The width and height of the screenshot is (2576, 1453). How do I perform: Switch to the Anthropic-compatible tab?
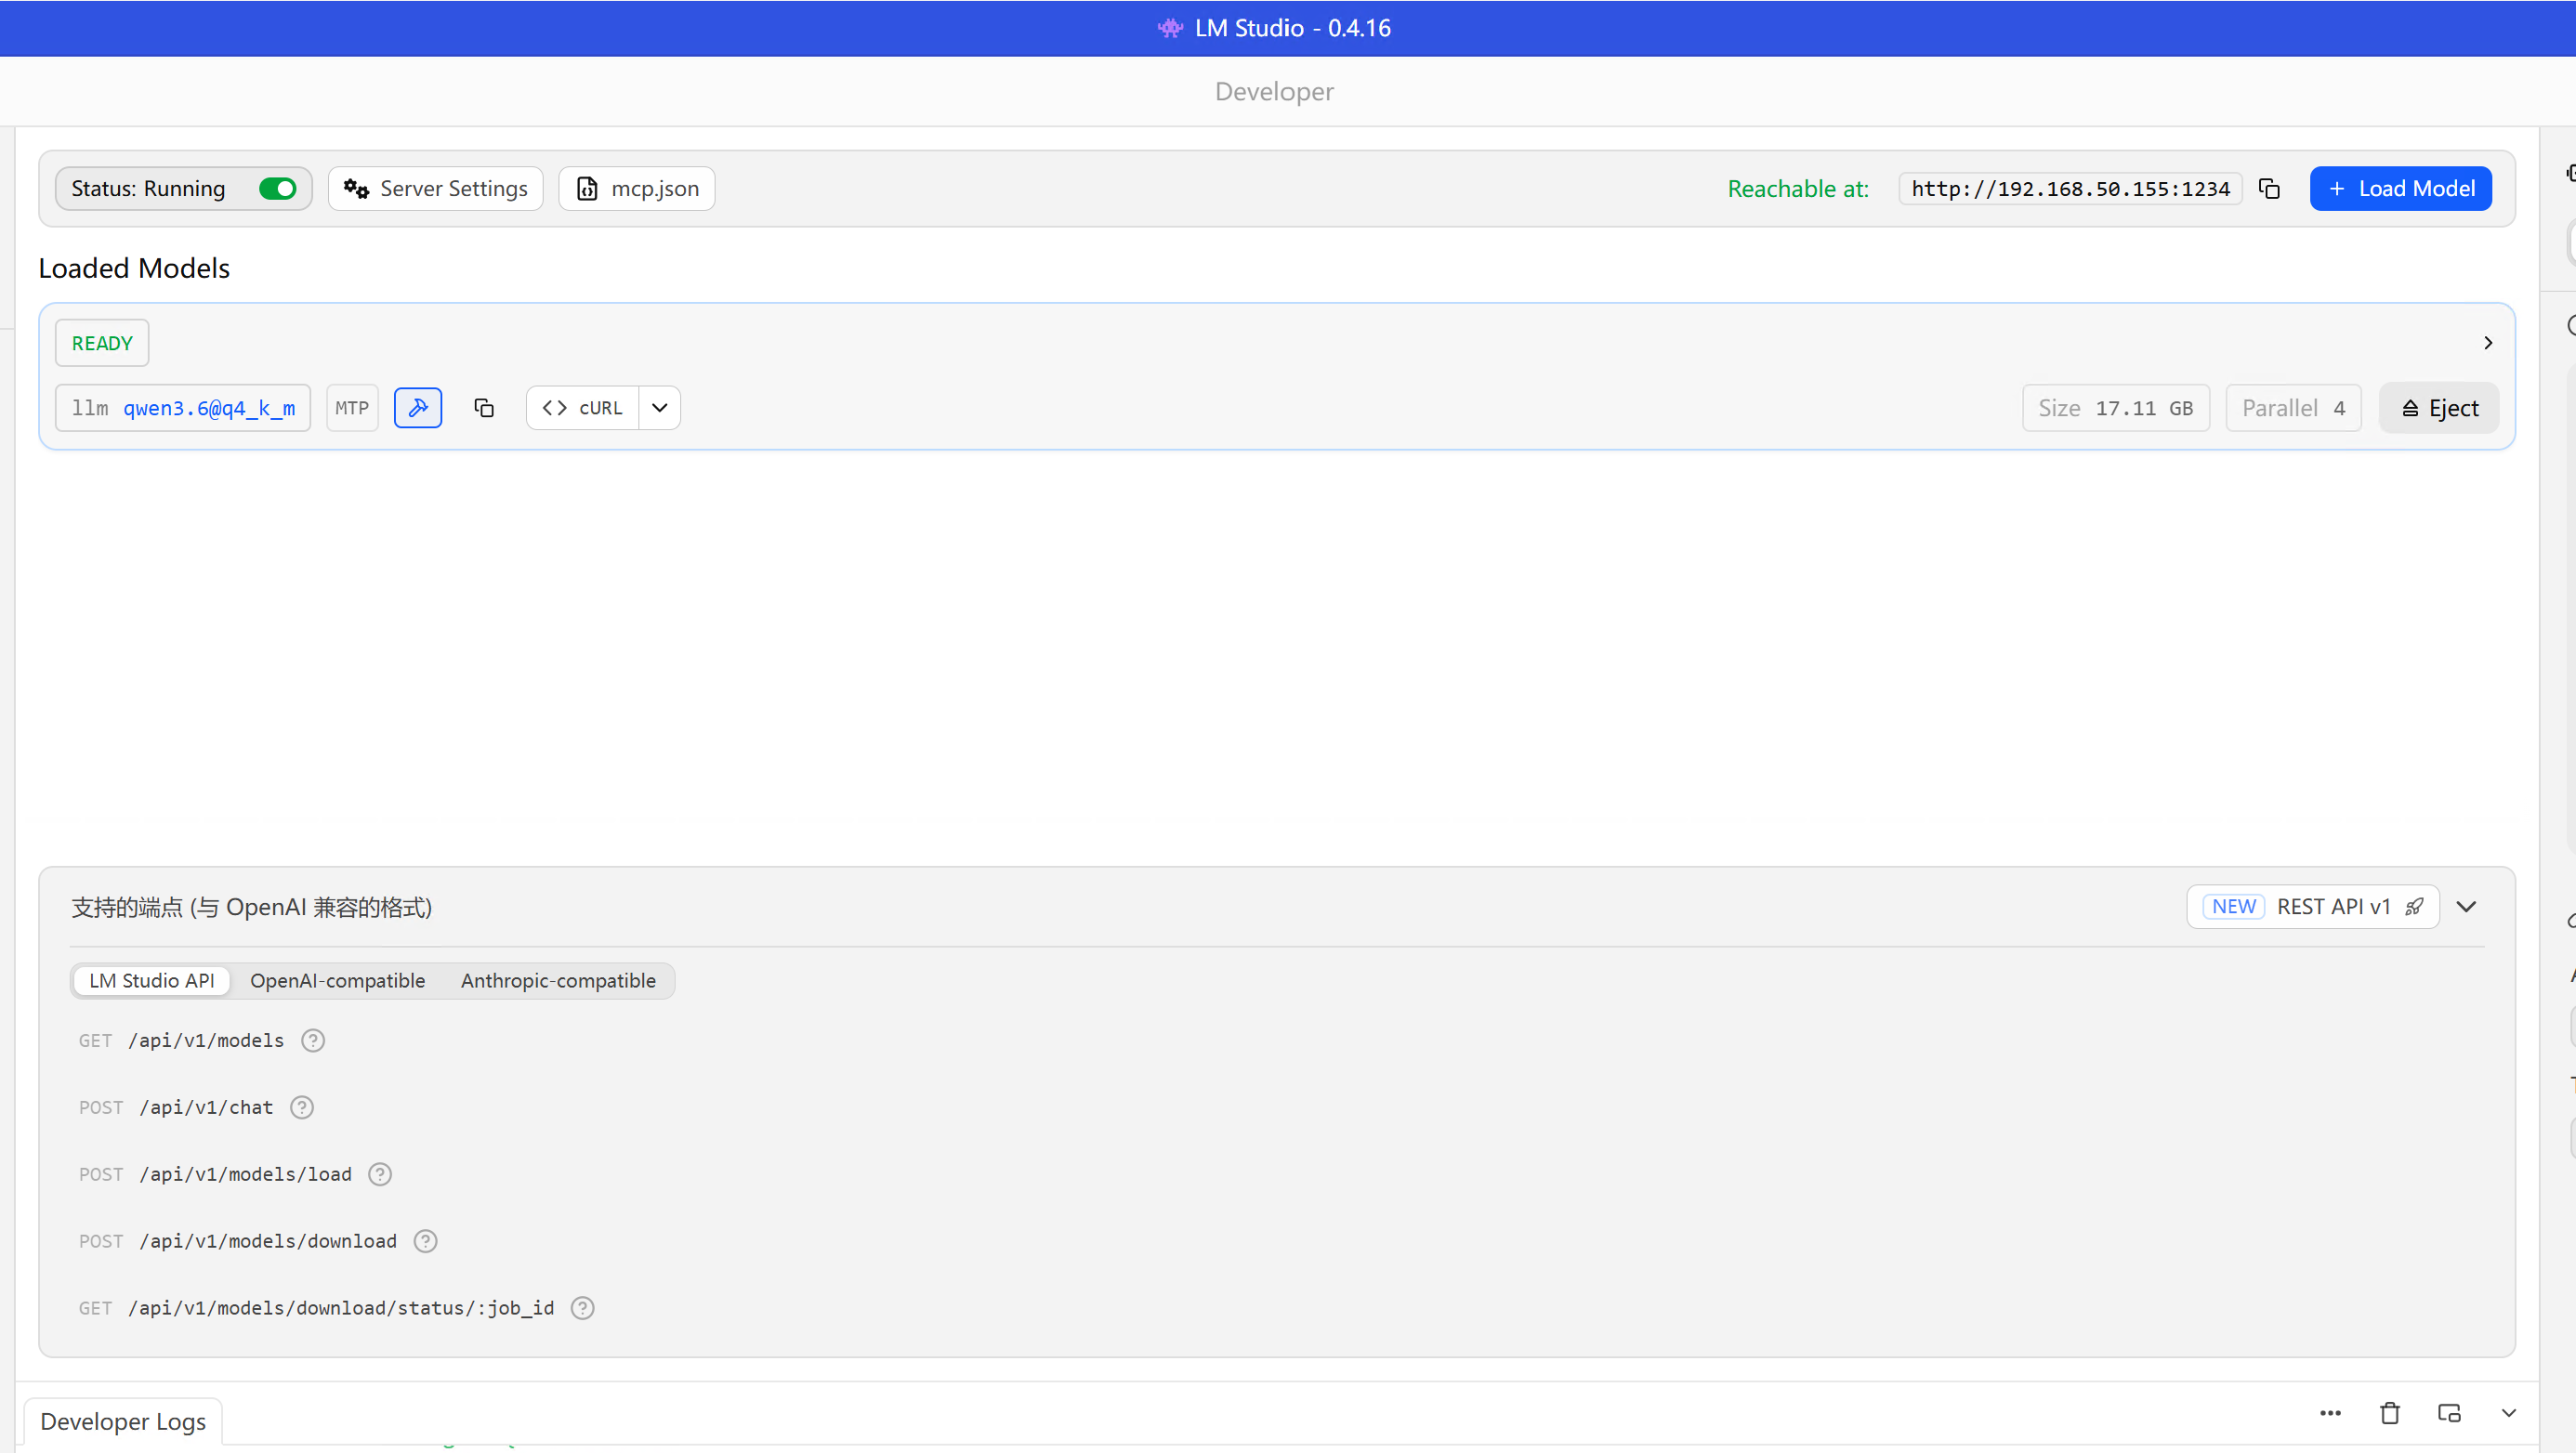pyautogui.click(x=558, y=981)
